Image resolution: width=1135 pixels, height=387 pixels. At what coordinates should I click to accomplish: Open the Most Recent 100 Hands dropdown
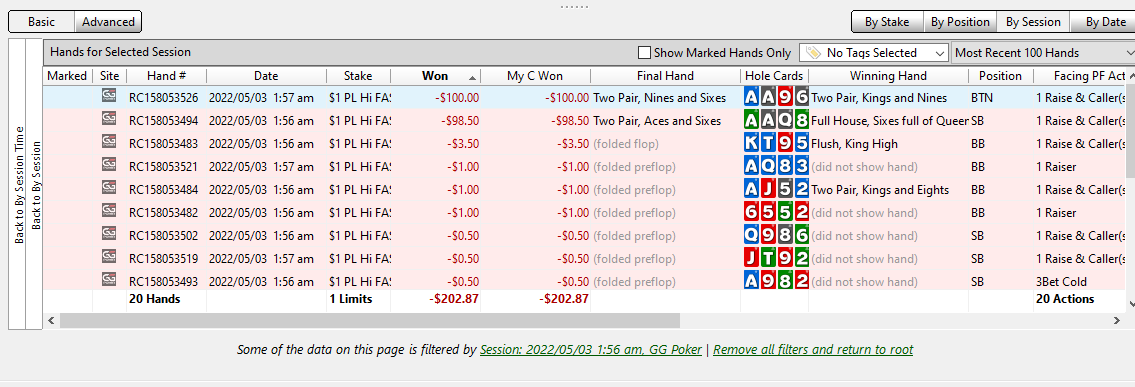pyautogui.click(x=1043, y=53)
